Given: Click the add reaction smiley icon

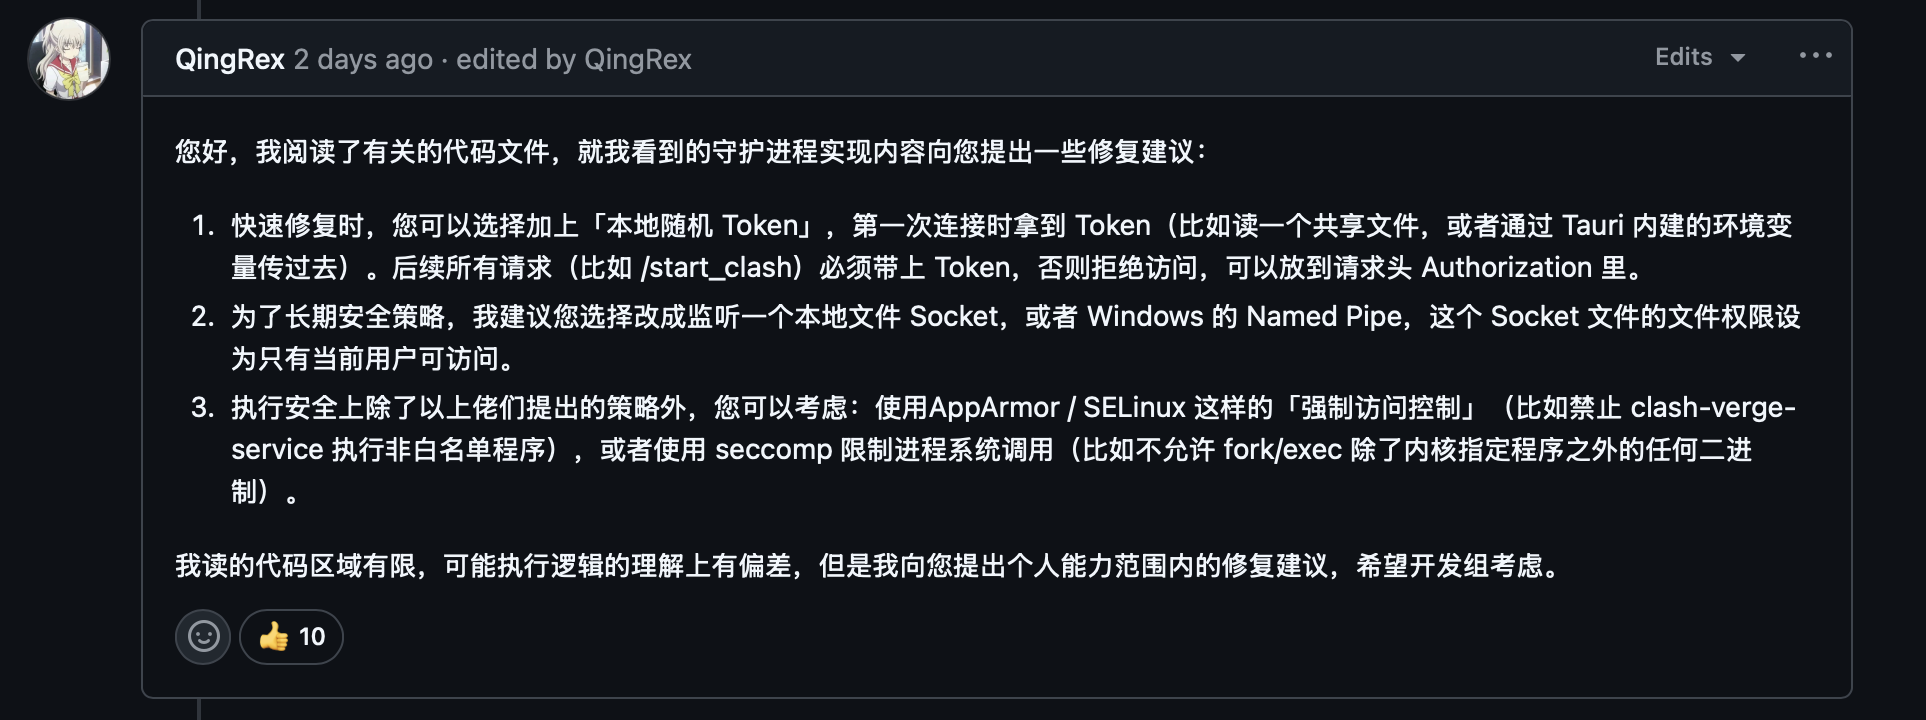Looking at the screenshot, I should click(x=203, y=637).
